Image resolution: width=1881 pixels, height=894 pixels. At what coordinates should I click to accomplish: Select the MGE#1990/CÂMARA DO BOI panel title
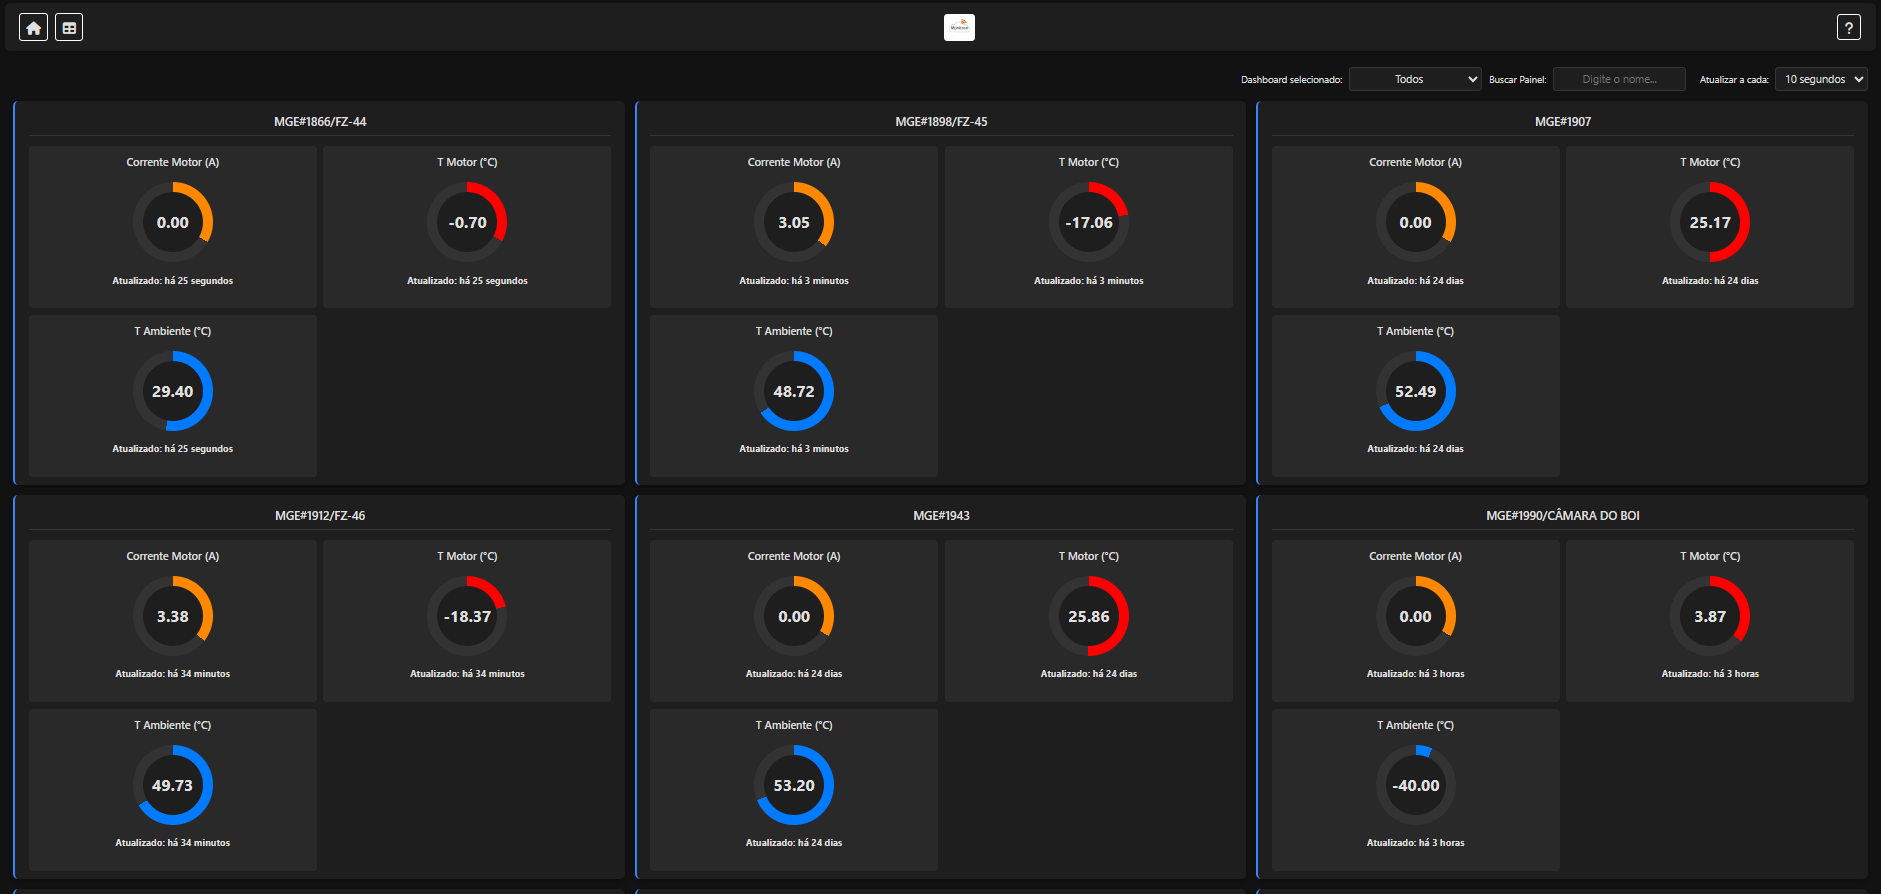[1563, 516]
